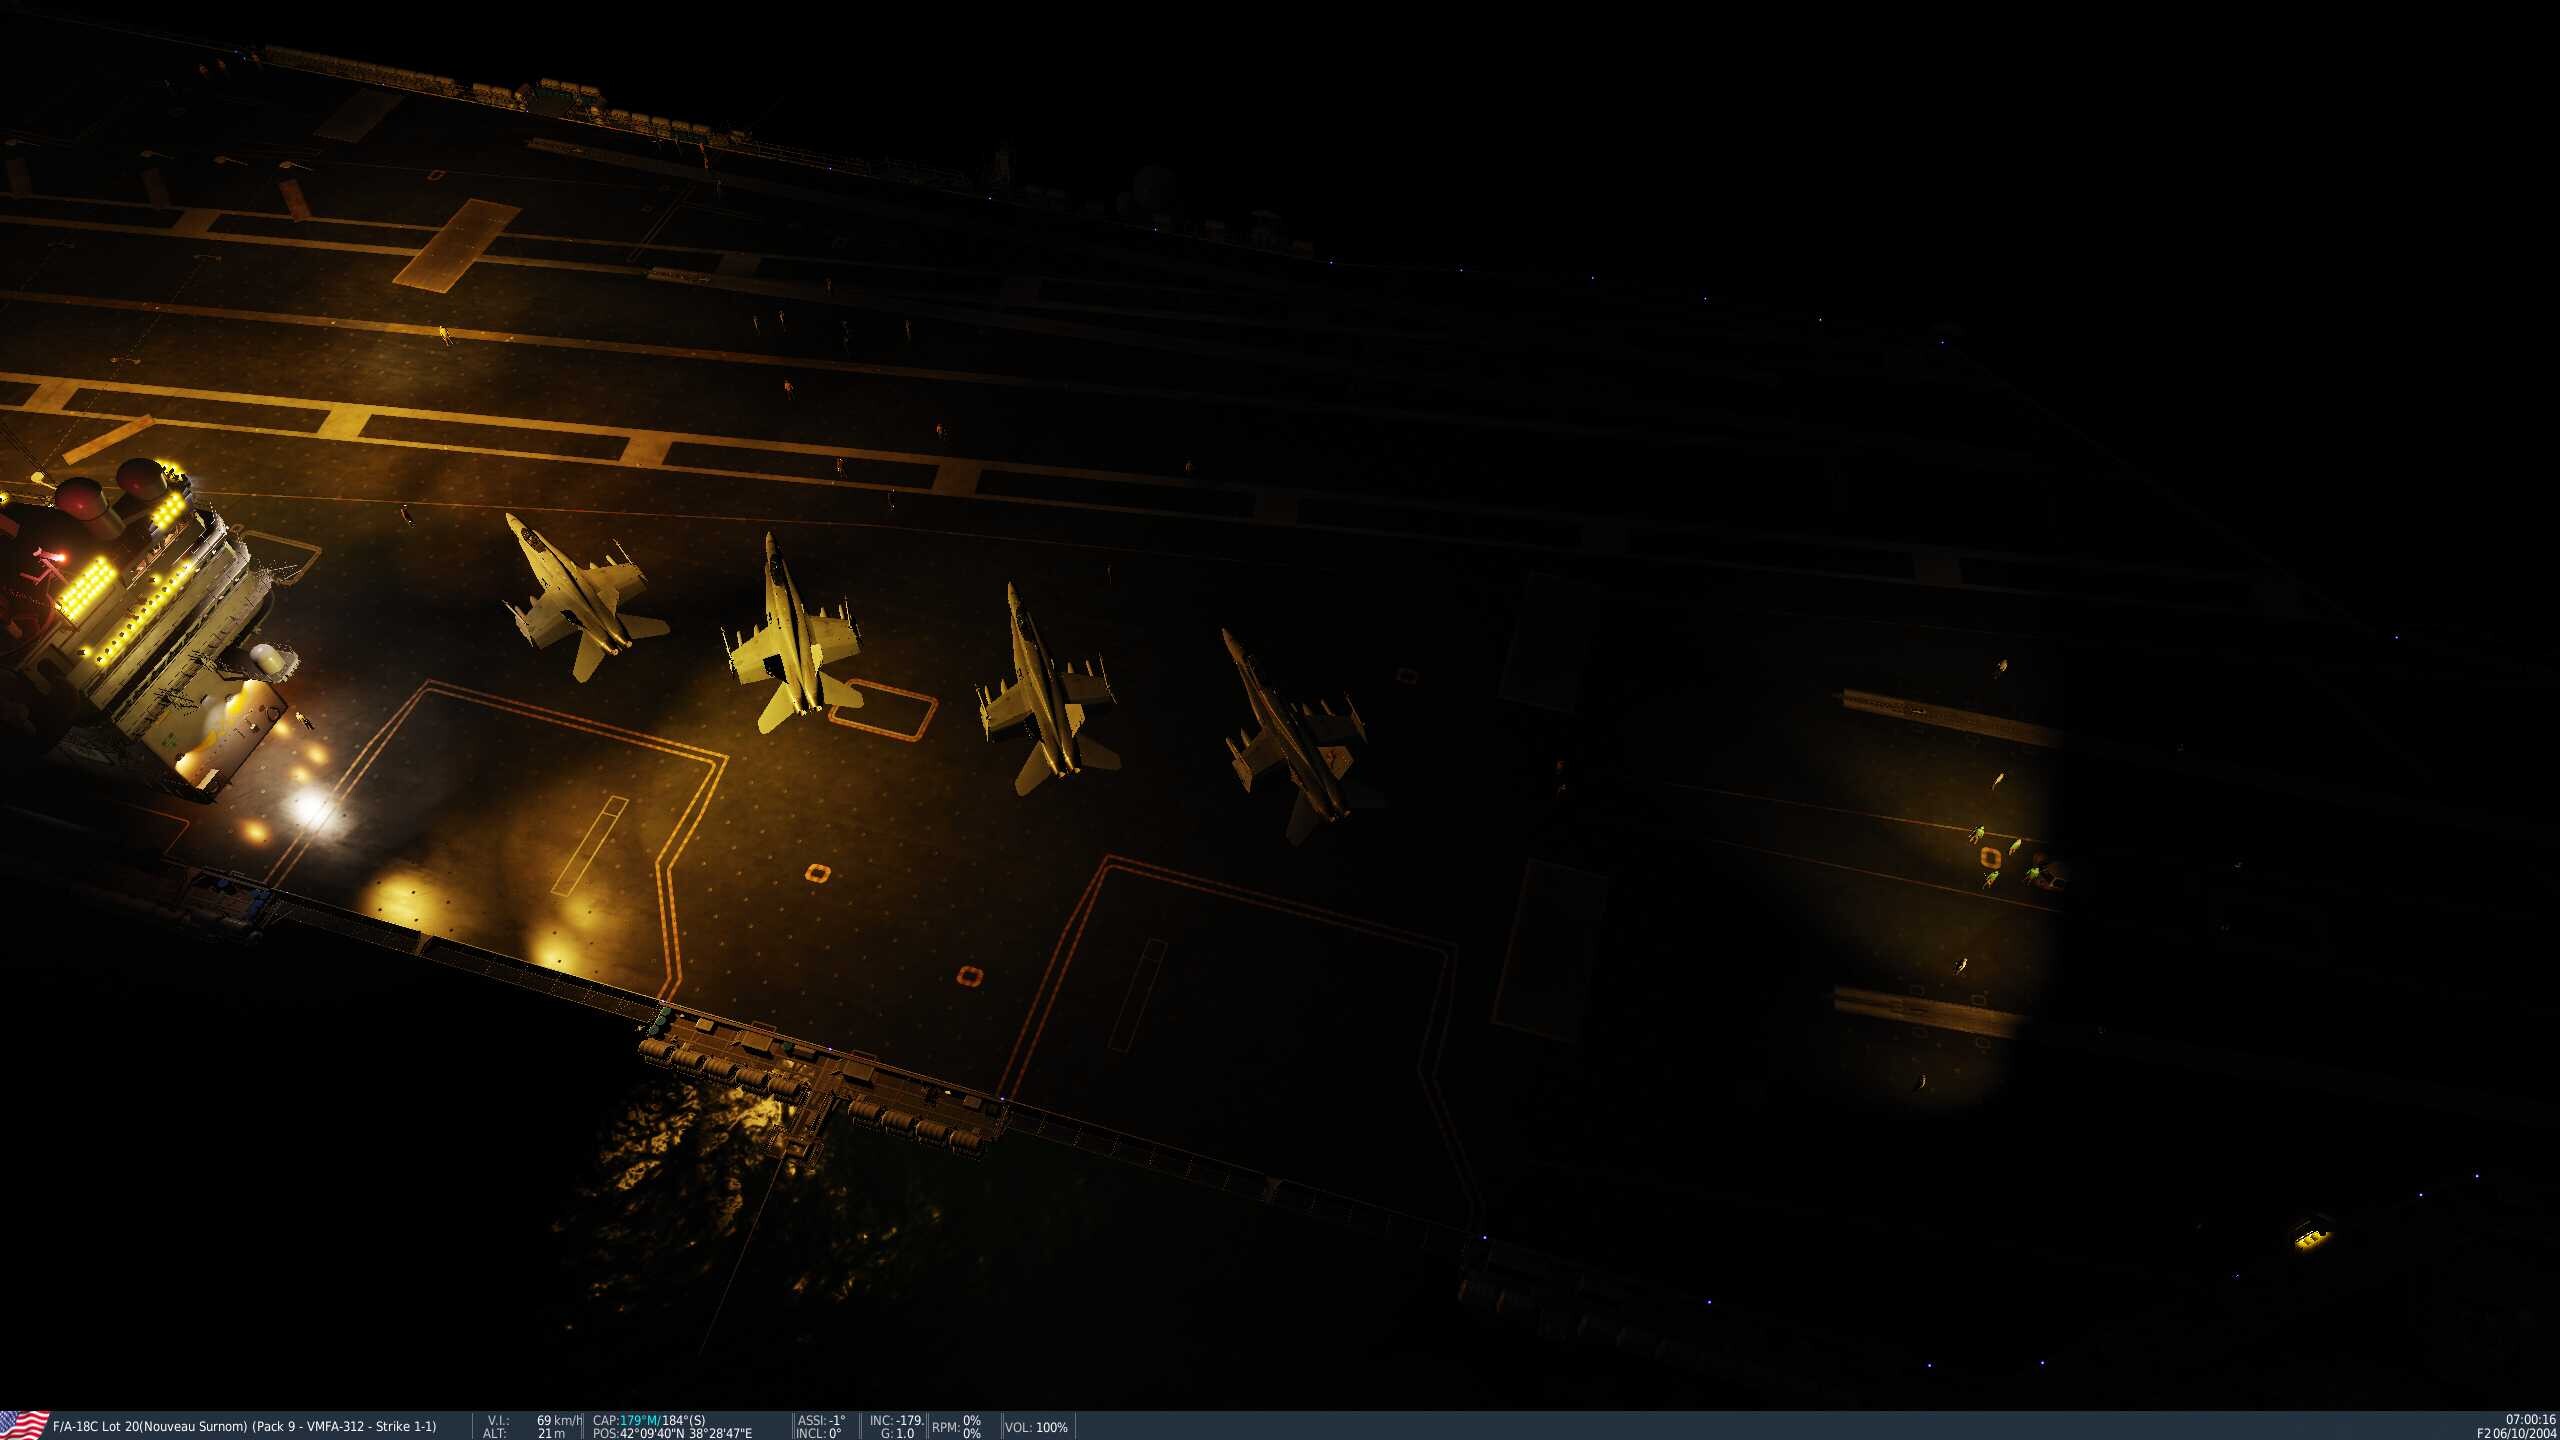Click the 'VOL: 100%' volume readout
The width and height of the screenshot is (2560, 1440).
(x=1036, y=1427)
